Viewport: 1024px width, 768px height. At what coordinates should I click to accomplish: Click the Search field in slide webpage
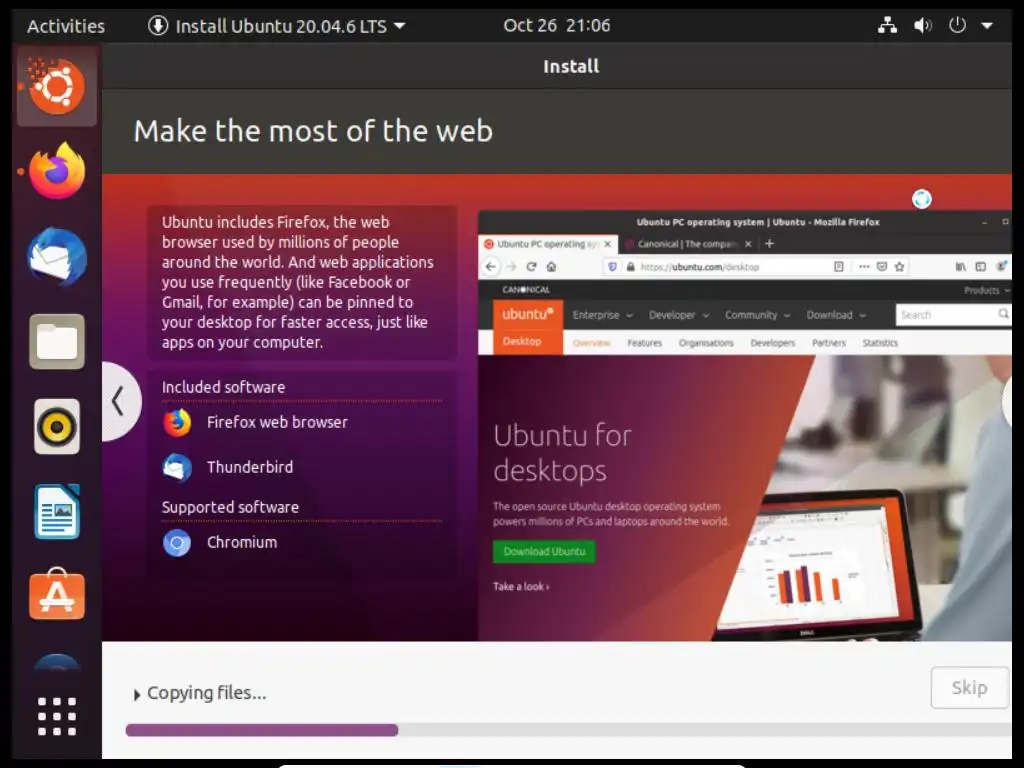point(953,315)
